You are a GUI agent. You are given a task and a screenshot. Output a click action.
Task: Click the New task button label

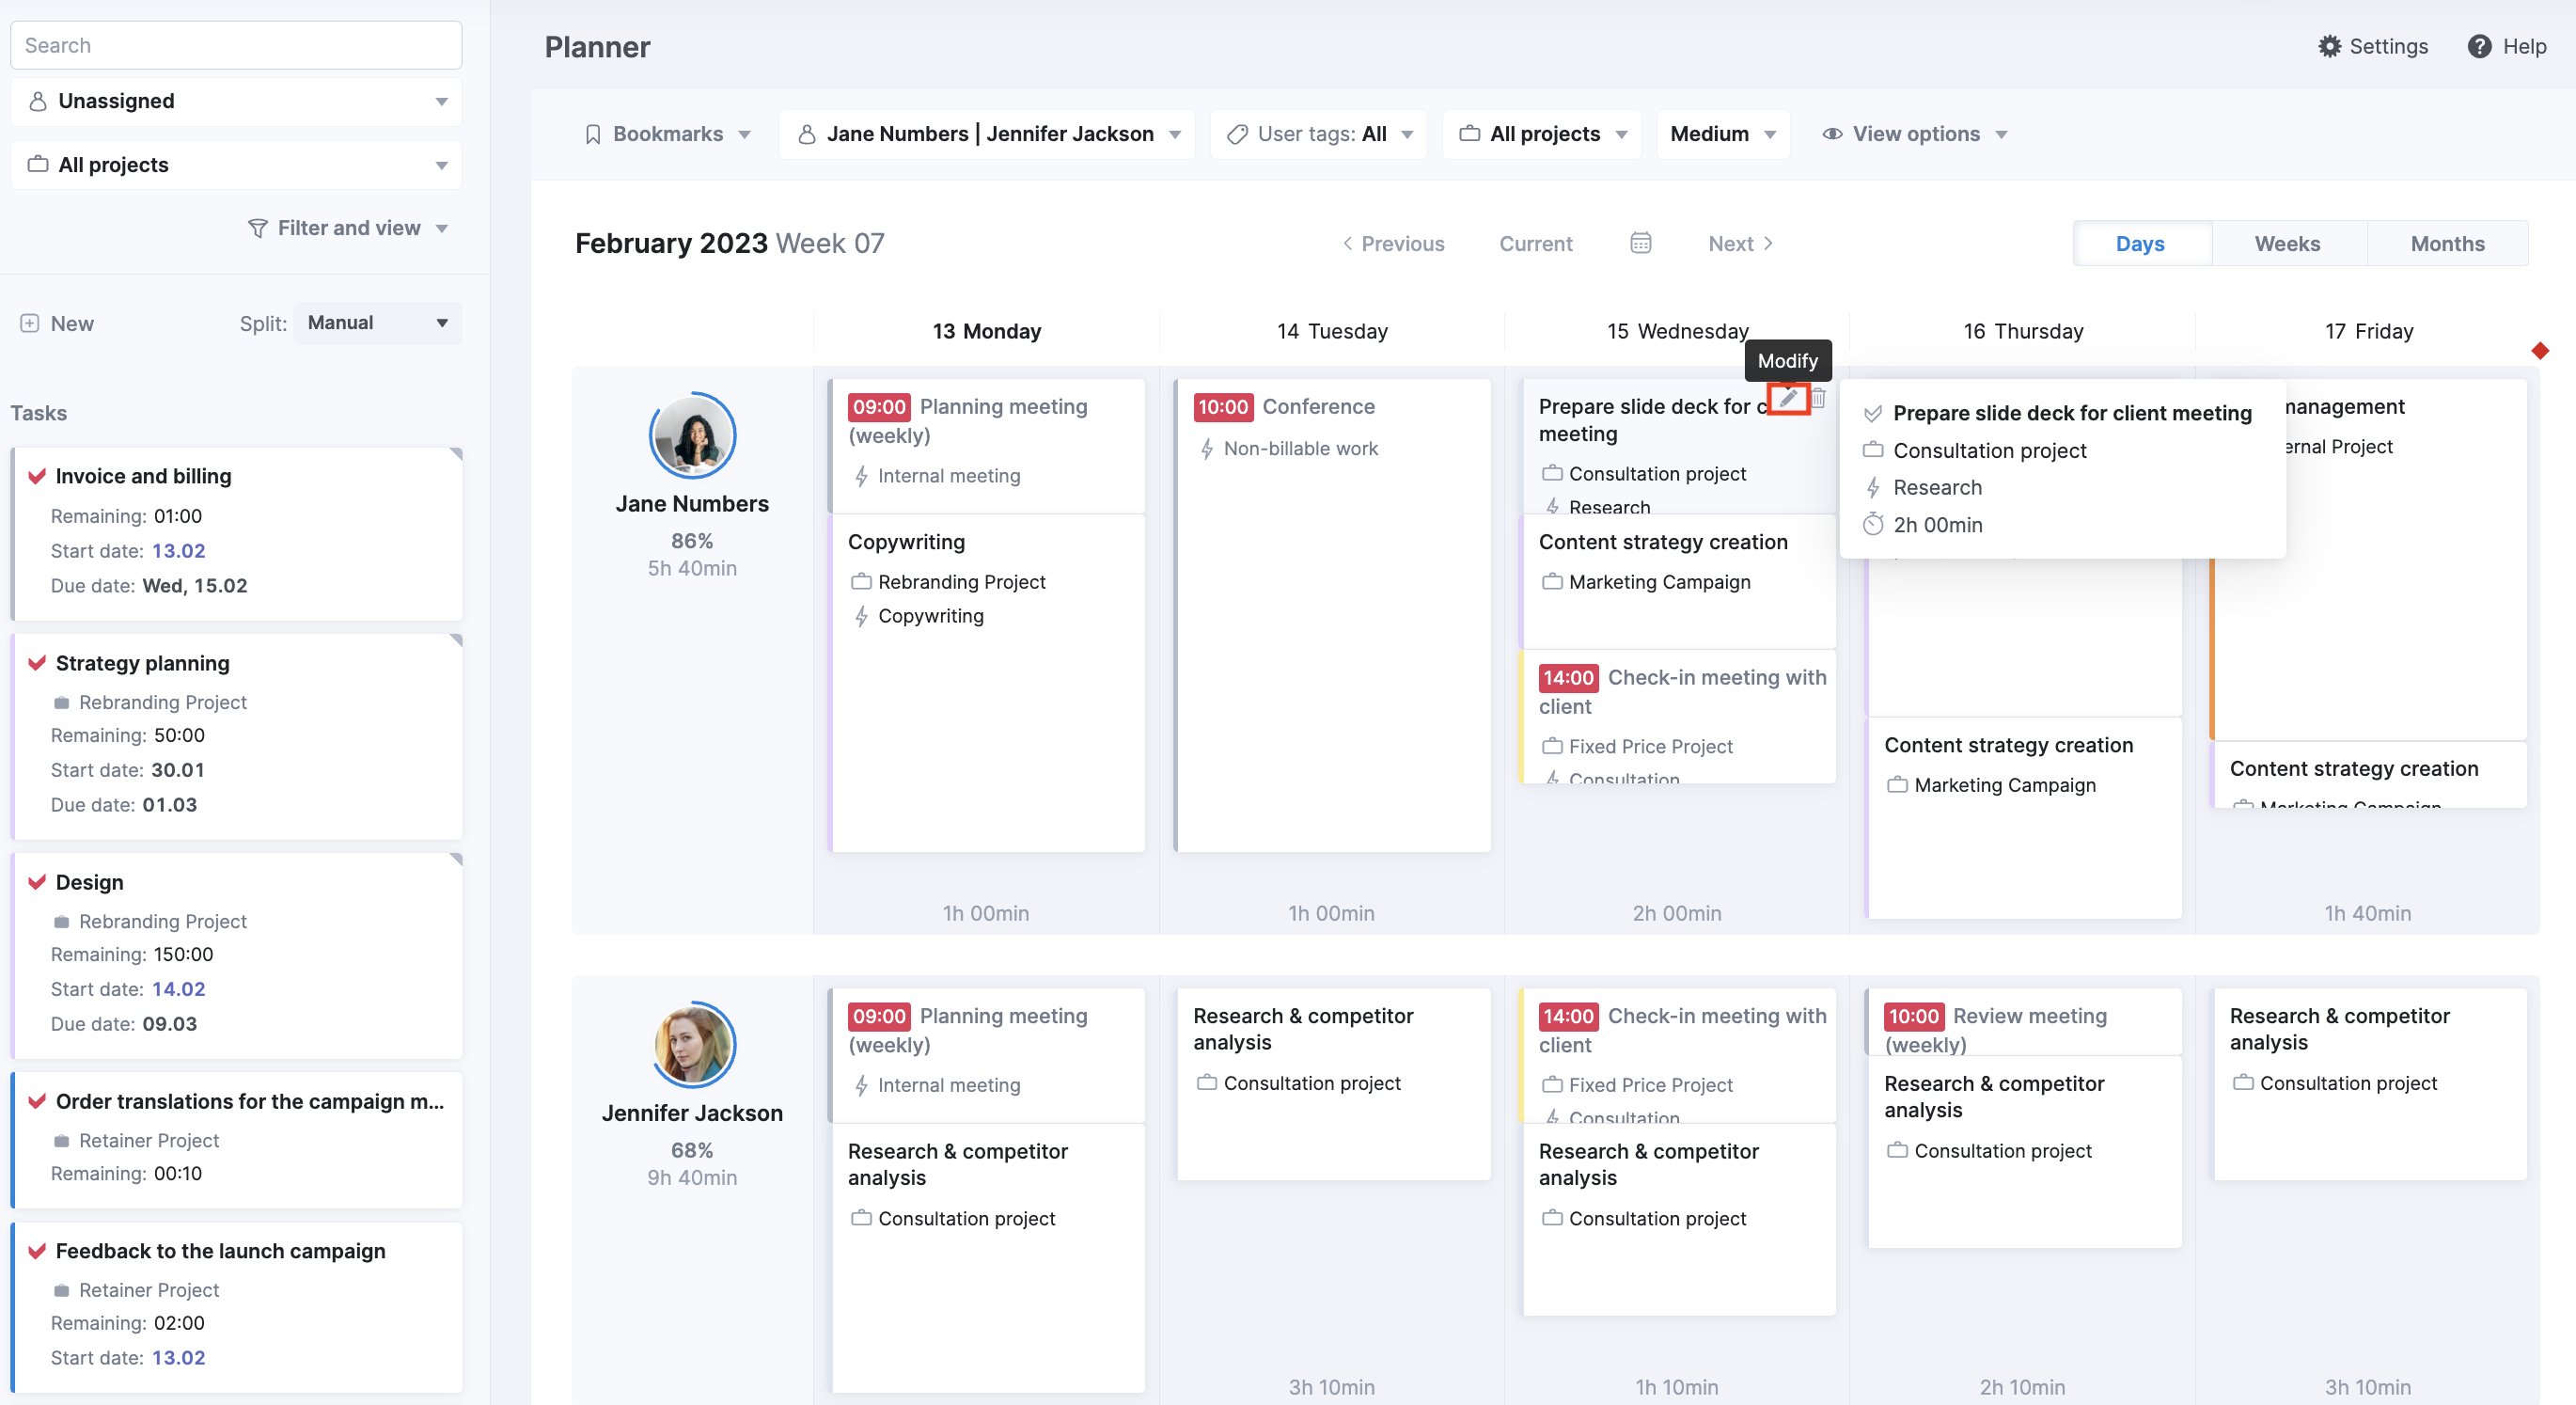pyautogui.click(x=72, y=324)
